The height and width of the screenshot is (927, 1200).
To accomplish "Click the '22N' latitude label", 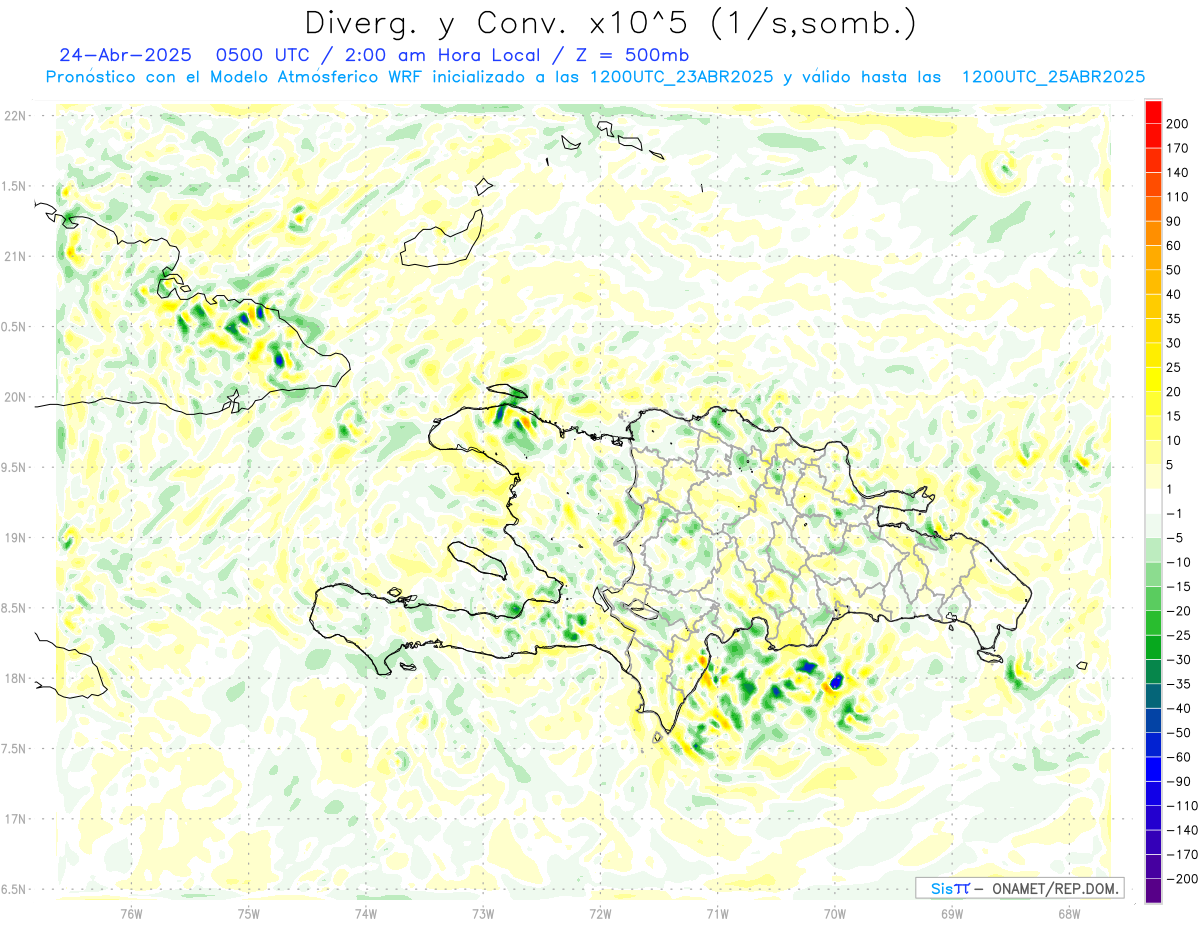I will (x=14, y=116).
